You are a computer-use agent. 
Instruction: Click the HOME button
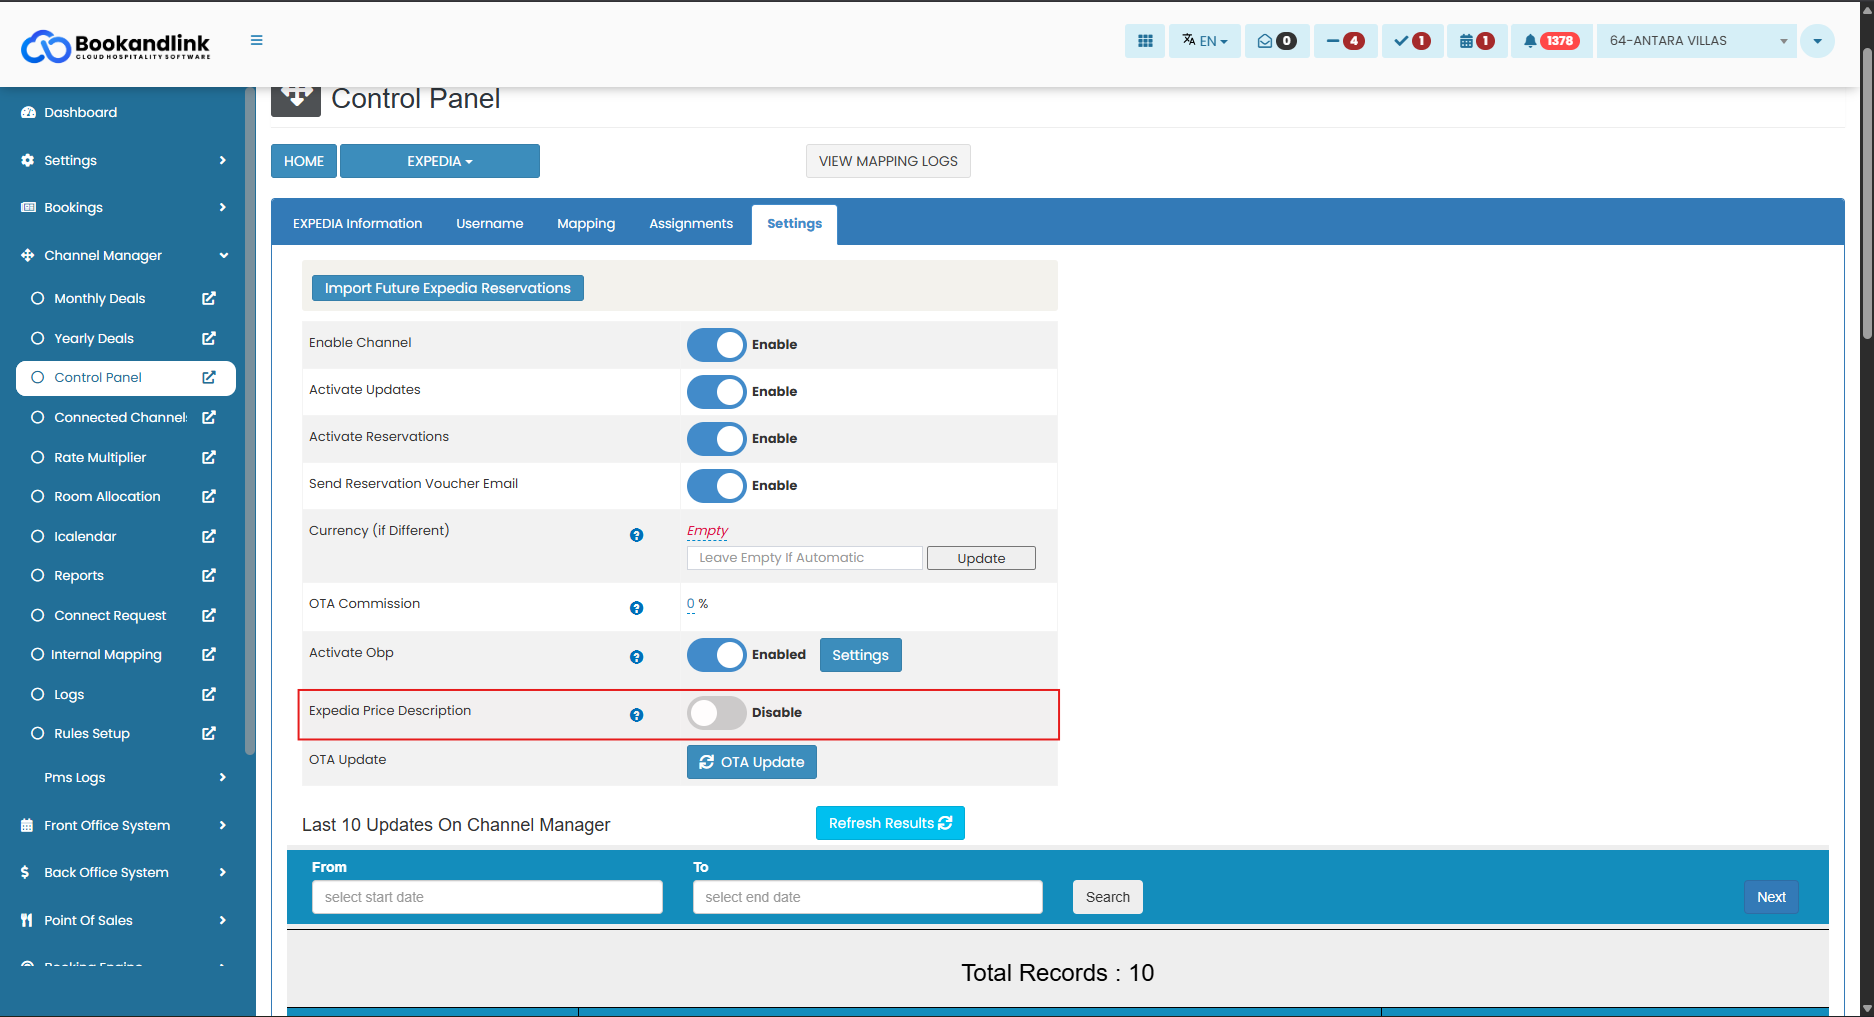click(304, 161)
